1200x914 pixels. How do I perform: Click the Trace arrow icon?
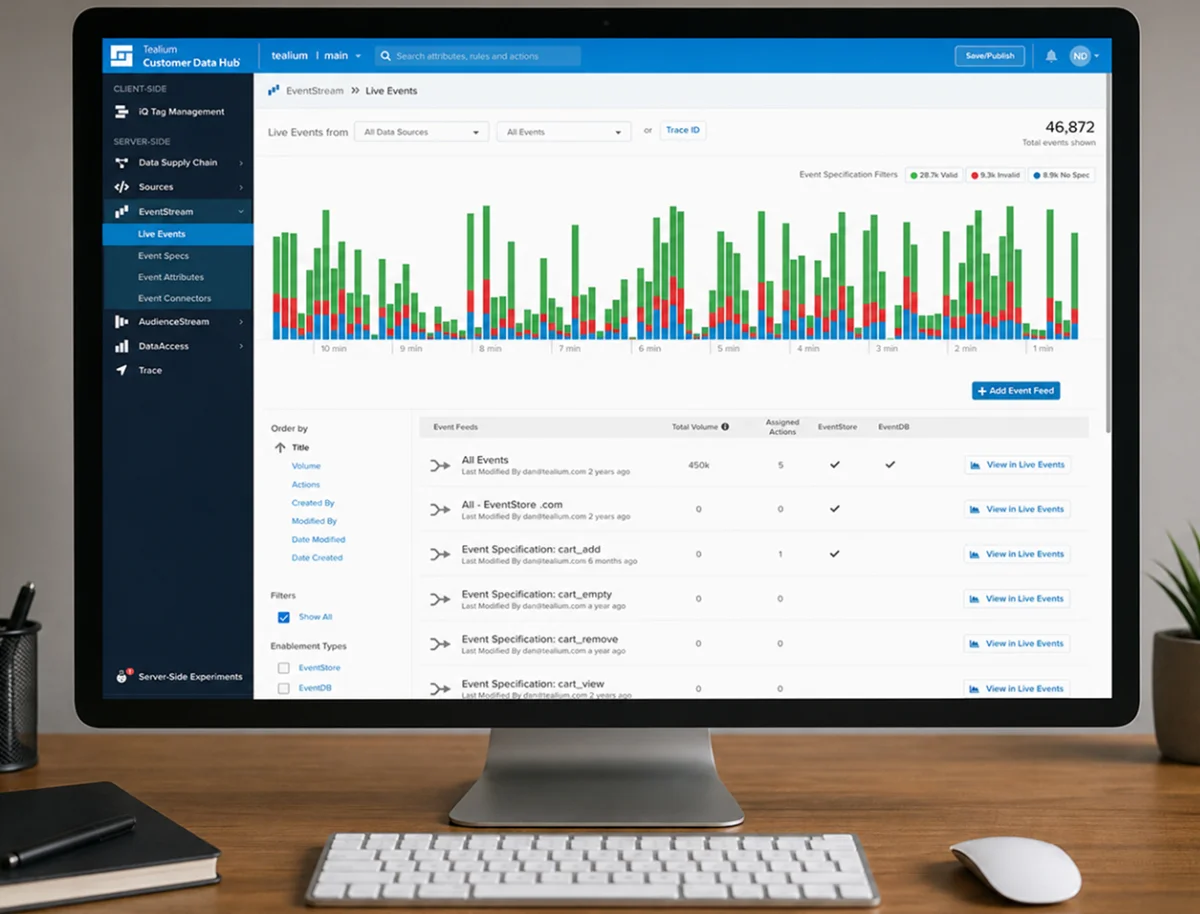click(121, 370)
